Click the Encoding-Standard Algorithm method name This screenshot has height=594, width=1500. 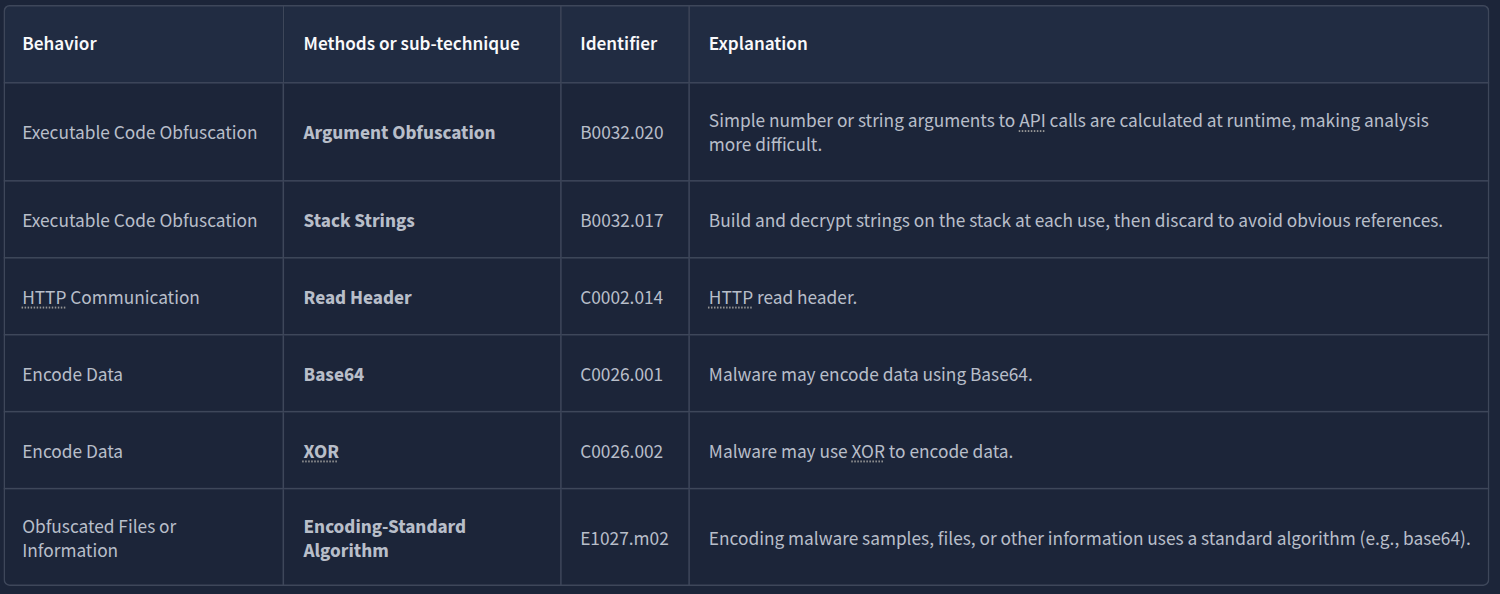click(x=384, y=538)
